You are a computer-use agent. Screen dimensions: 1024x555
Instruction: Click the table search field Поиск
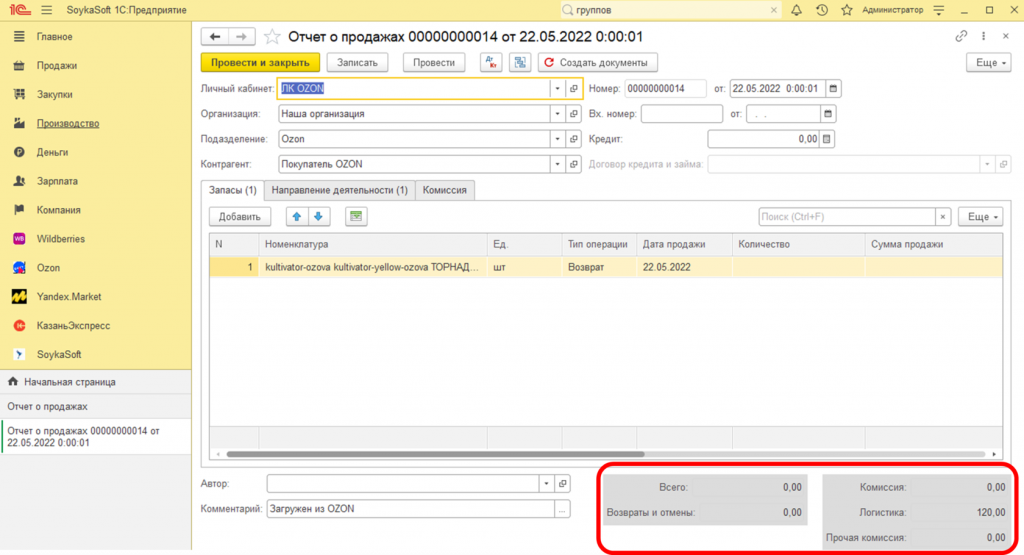point(846,216)
